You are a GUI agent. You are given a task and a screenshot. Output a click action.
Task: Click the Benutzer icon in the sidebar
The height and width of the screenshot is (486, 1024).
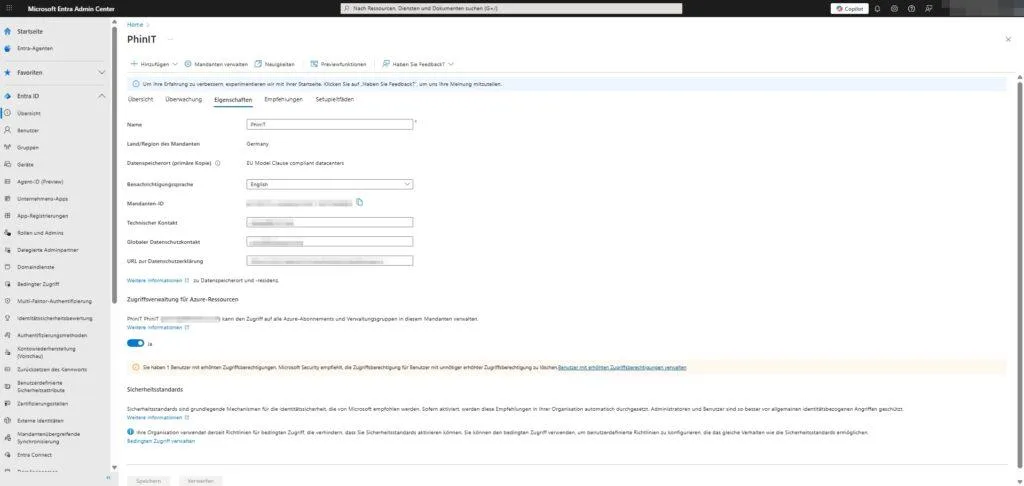pos(8,130)
